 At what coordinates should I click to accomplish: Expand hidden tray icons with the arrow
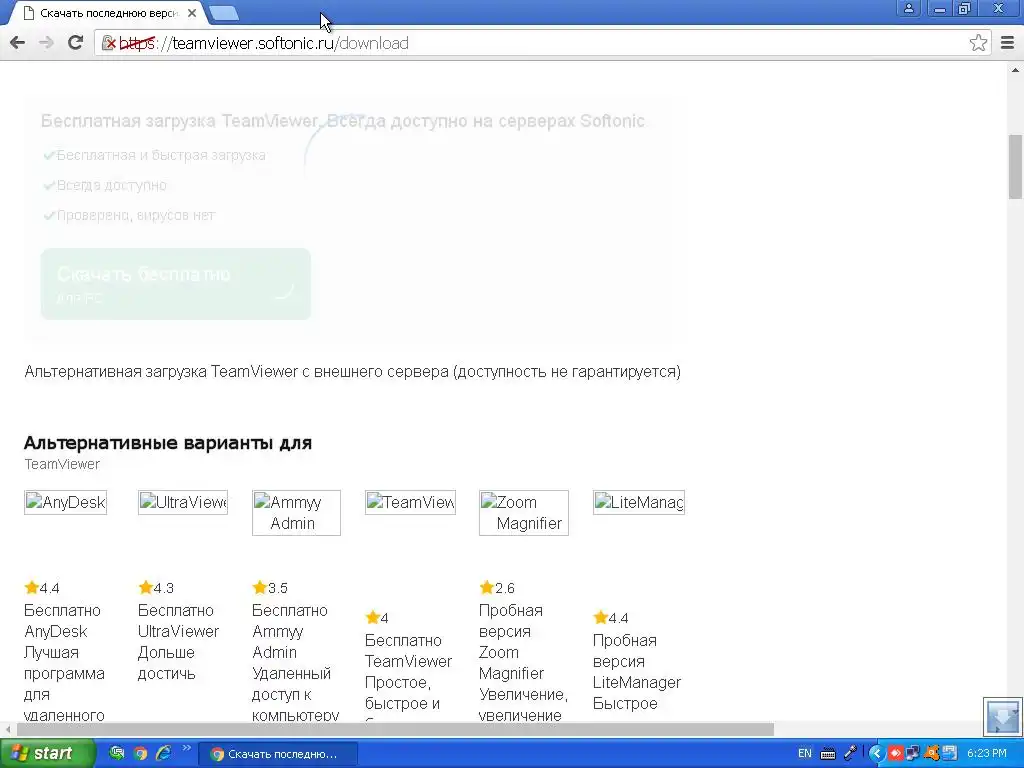877,754
